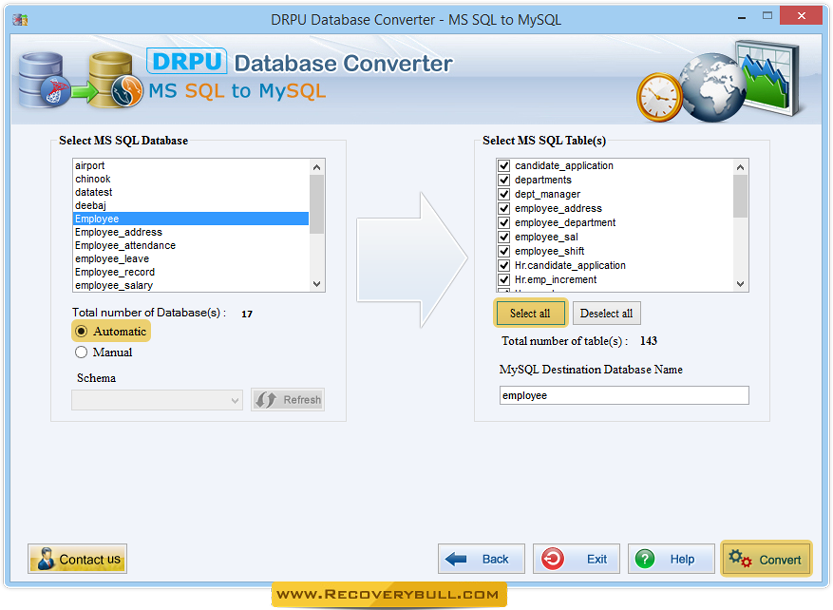Select the Manual radio button
This screenshot has height=610, width=833.
81,352
